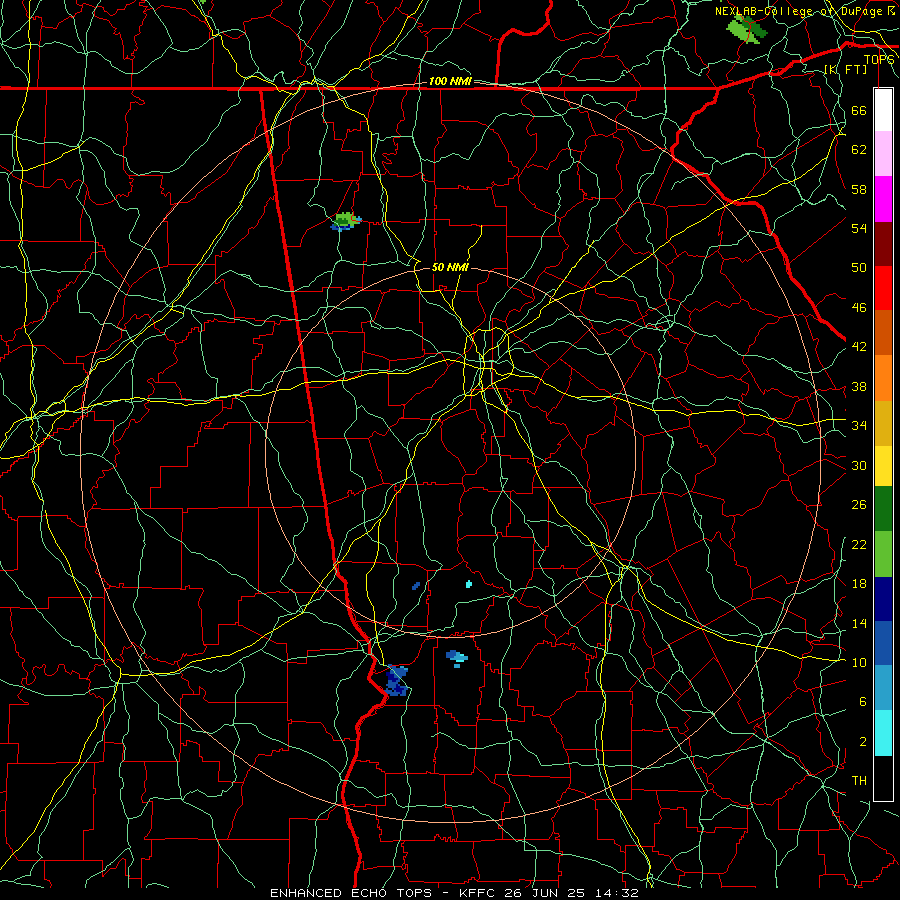Click the "54" legend value

(x=859, y=228)
